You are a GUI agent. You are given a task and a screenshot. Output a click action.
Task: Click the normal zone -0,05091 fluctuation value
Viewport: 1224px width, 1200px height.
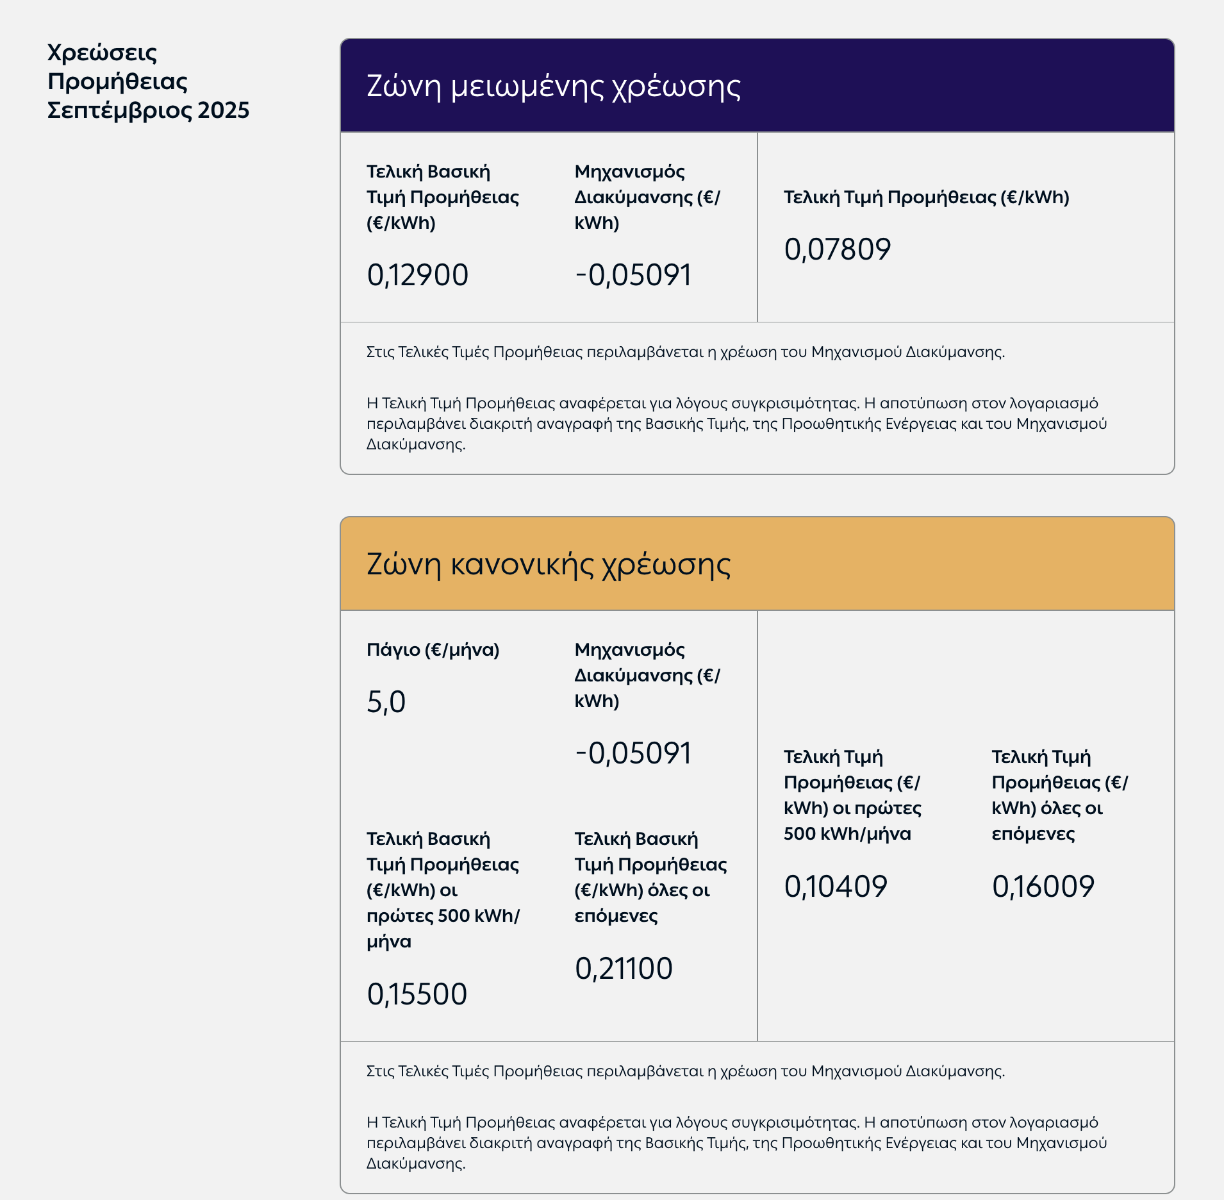click(633, 753)
